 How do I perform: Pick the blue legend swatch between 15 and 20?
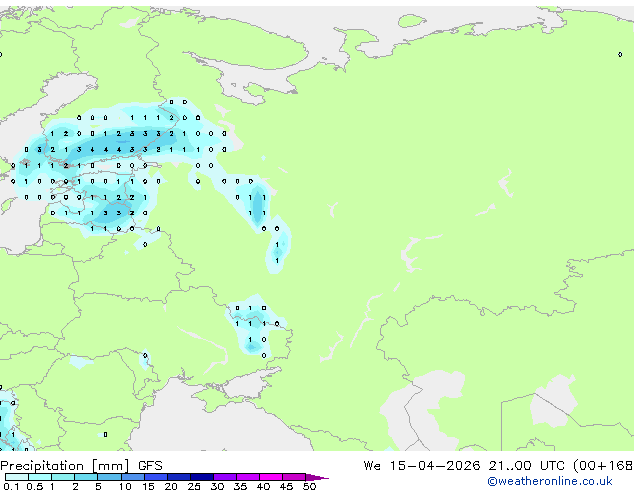156,477
